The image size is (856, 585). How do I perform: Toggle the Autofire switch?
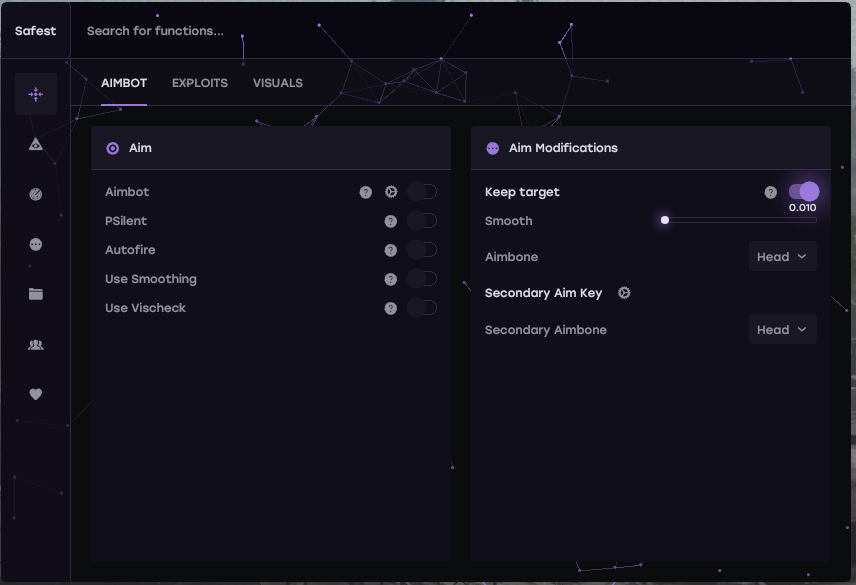coord(422,250)
